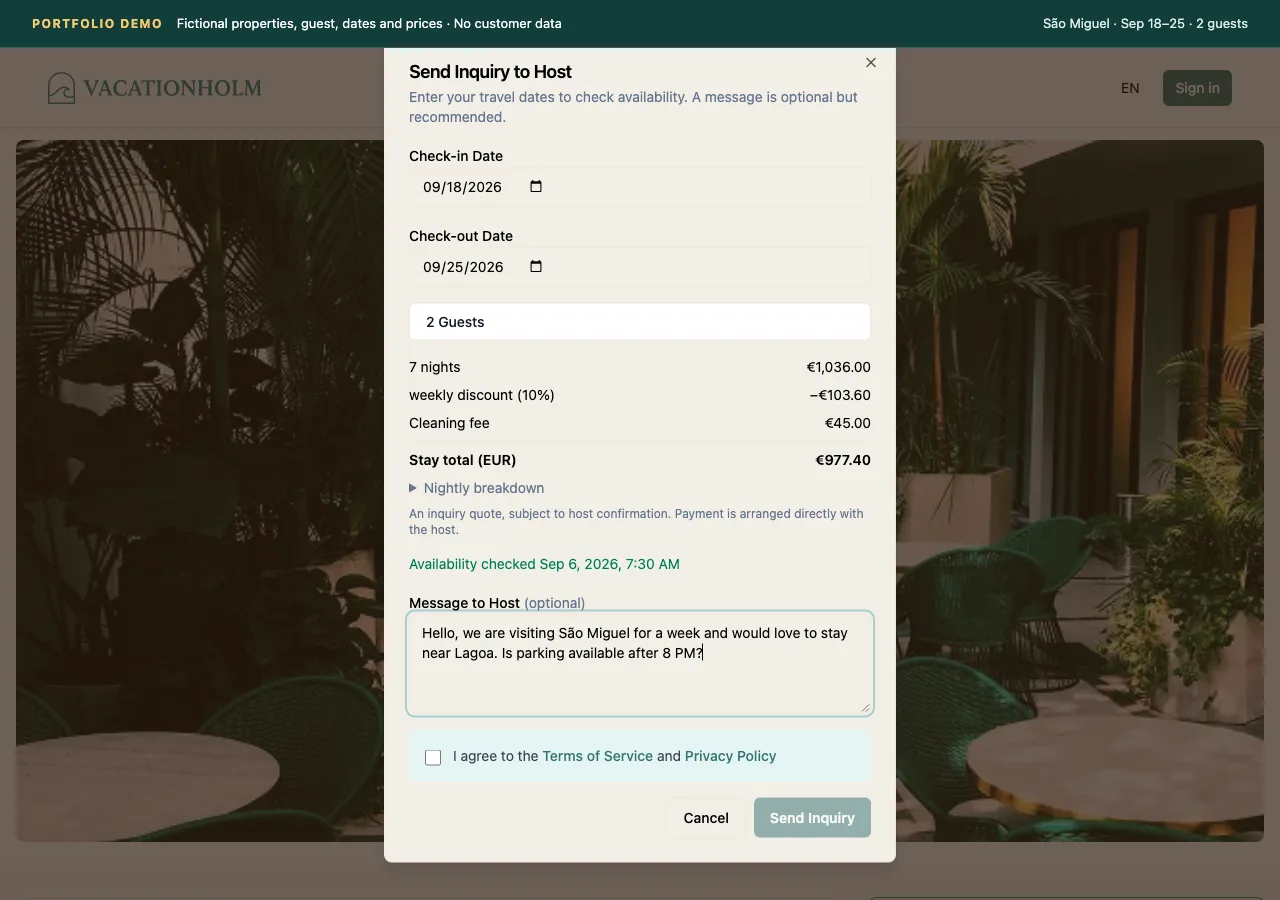The width and height of the screenshot is (1280, 900).
Task: Close the Send Inquiry dialog with X
Action: pyautogui.click(x=871, y=62)
